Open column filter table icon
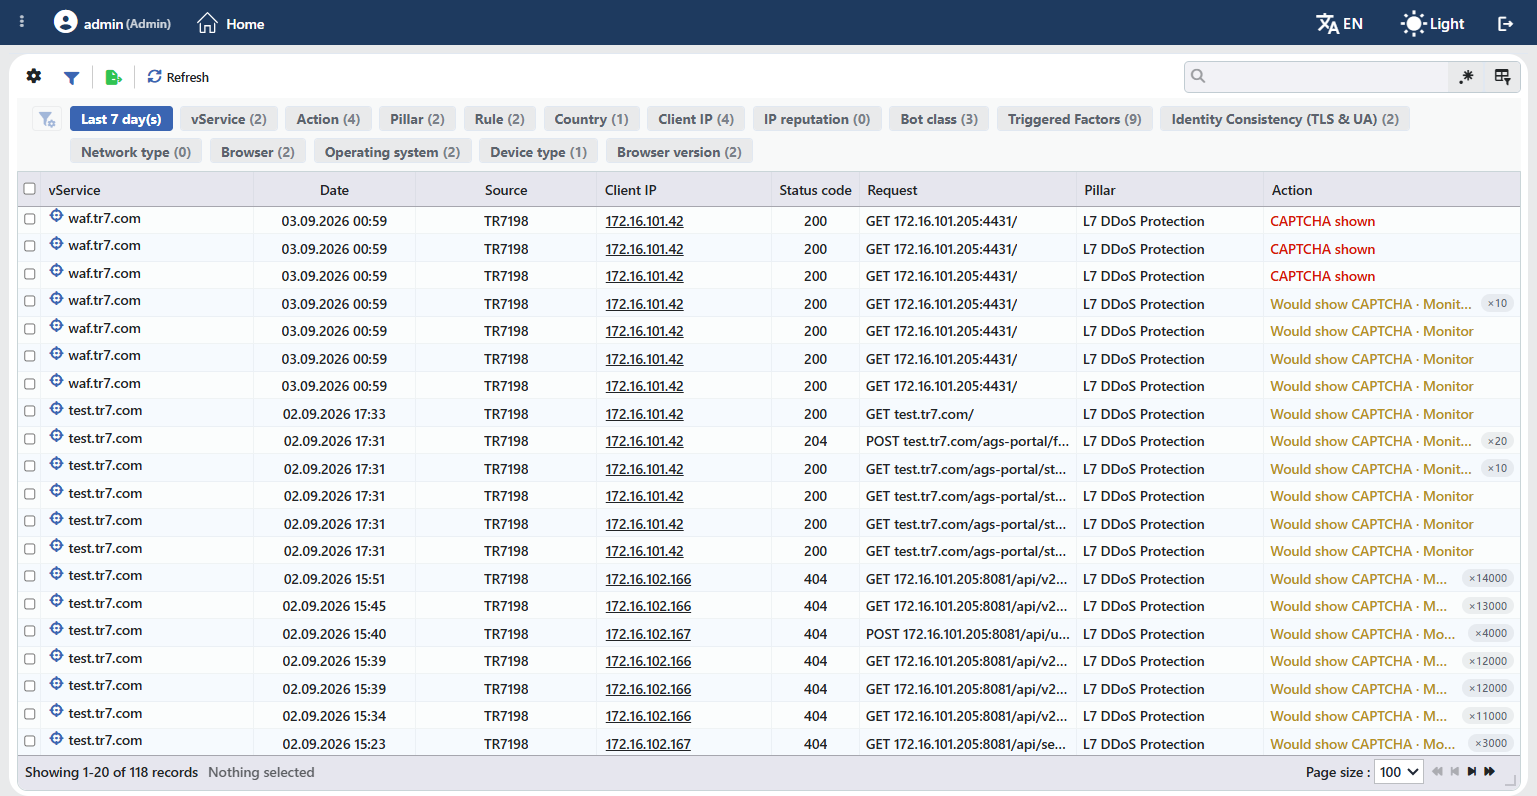The height and width of the screenshot is (796, 1537). [x=1502, y=76]
